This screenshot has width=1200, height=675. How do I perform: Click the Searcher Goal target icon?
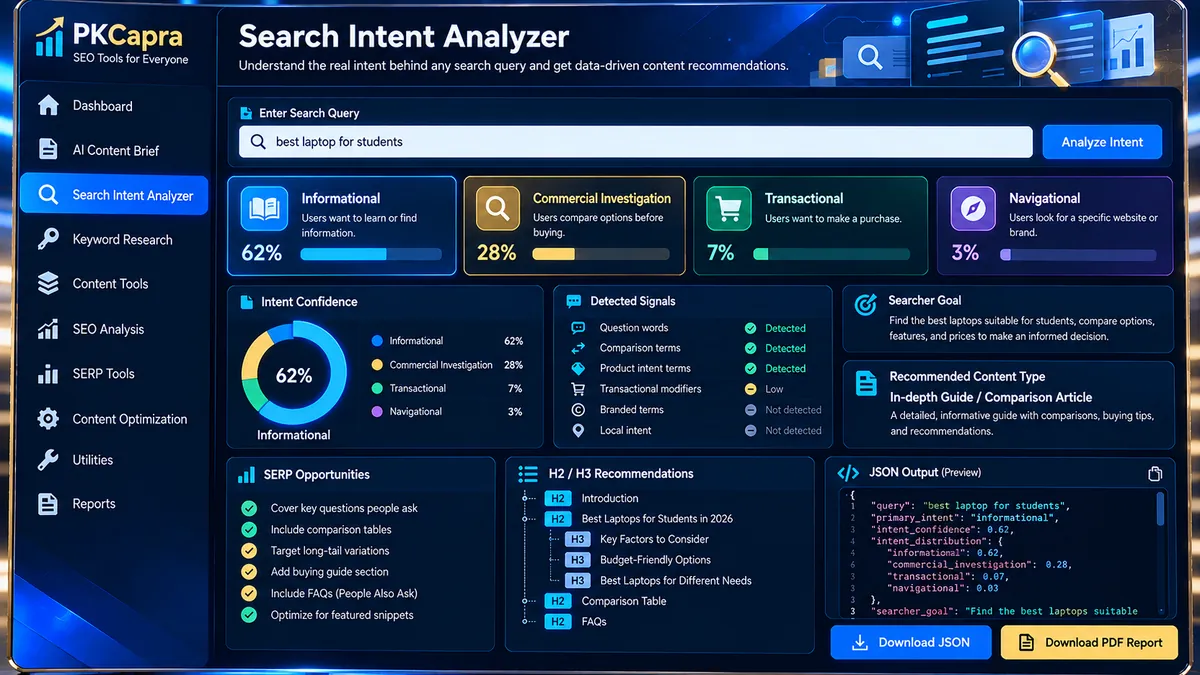click(x=866, y=305)
